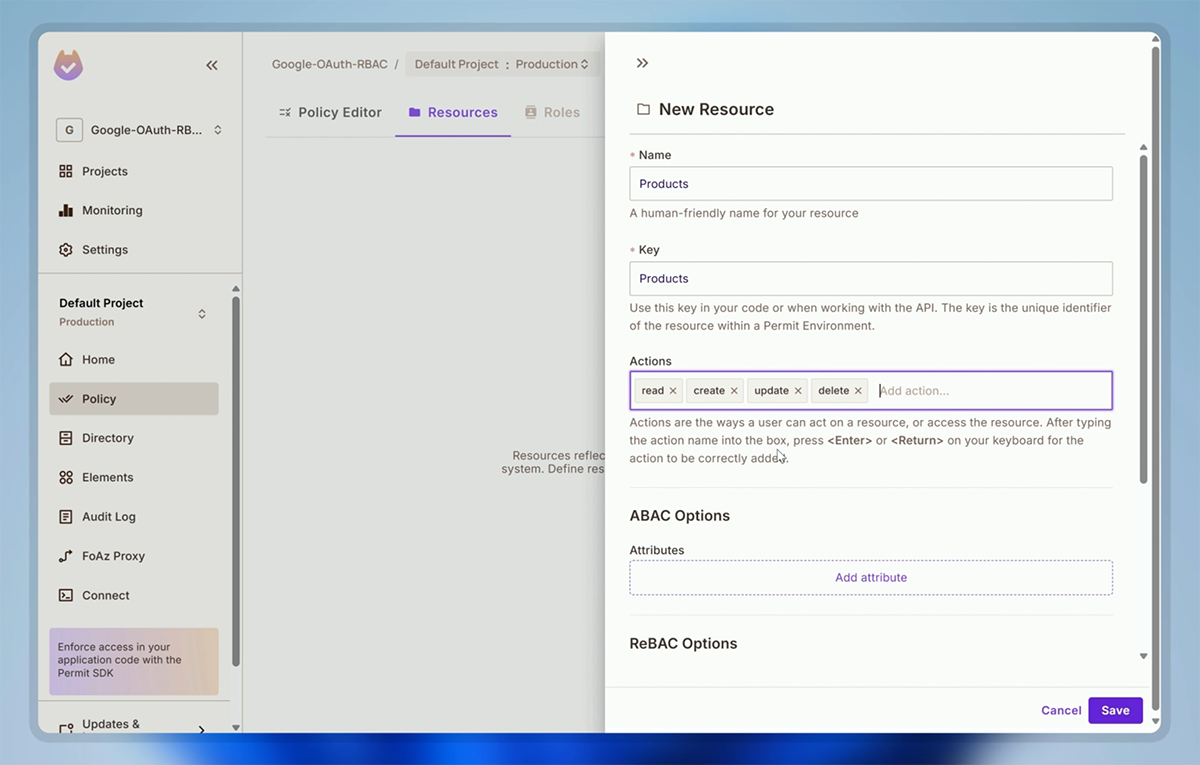Click the Policy check-mark icon
The height and width of the screenshot is (765, 1200).
(66, 398)
